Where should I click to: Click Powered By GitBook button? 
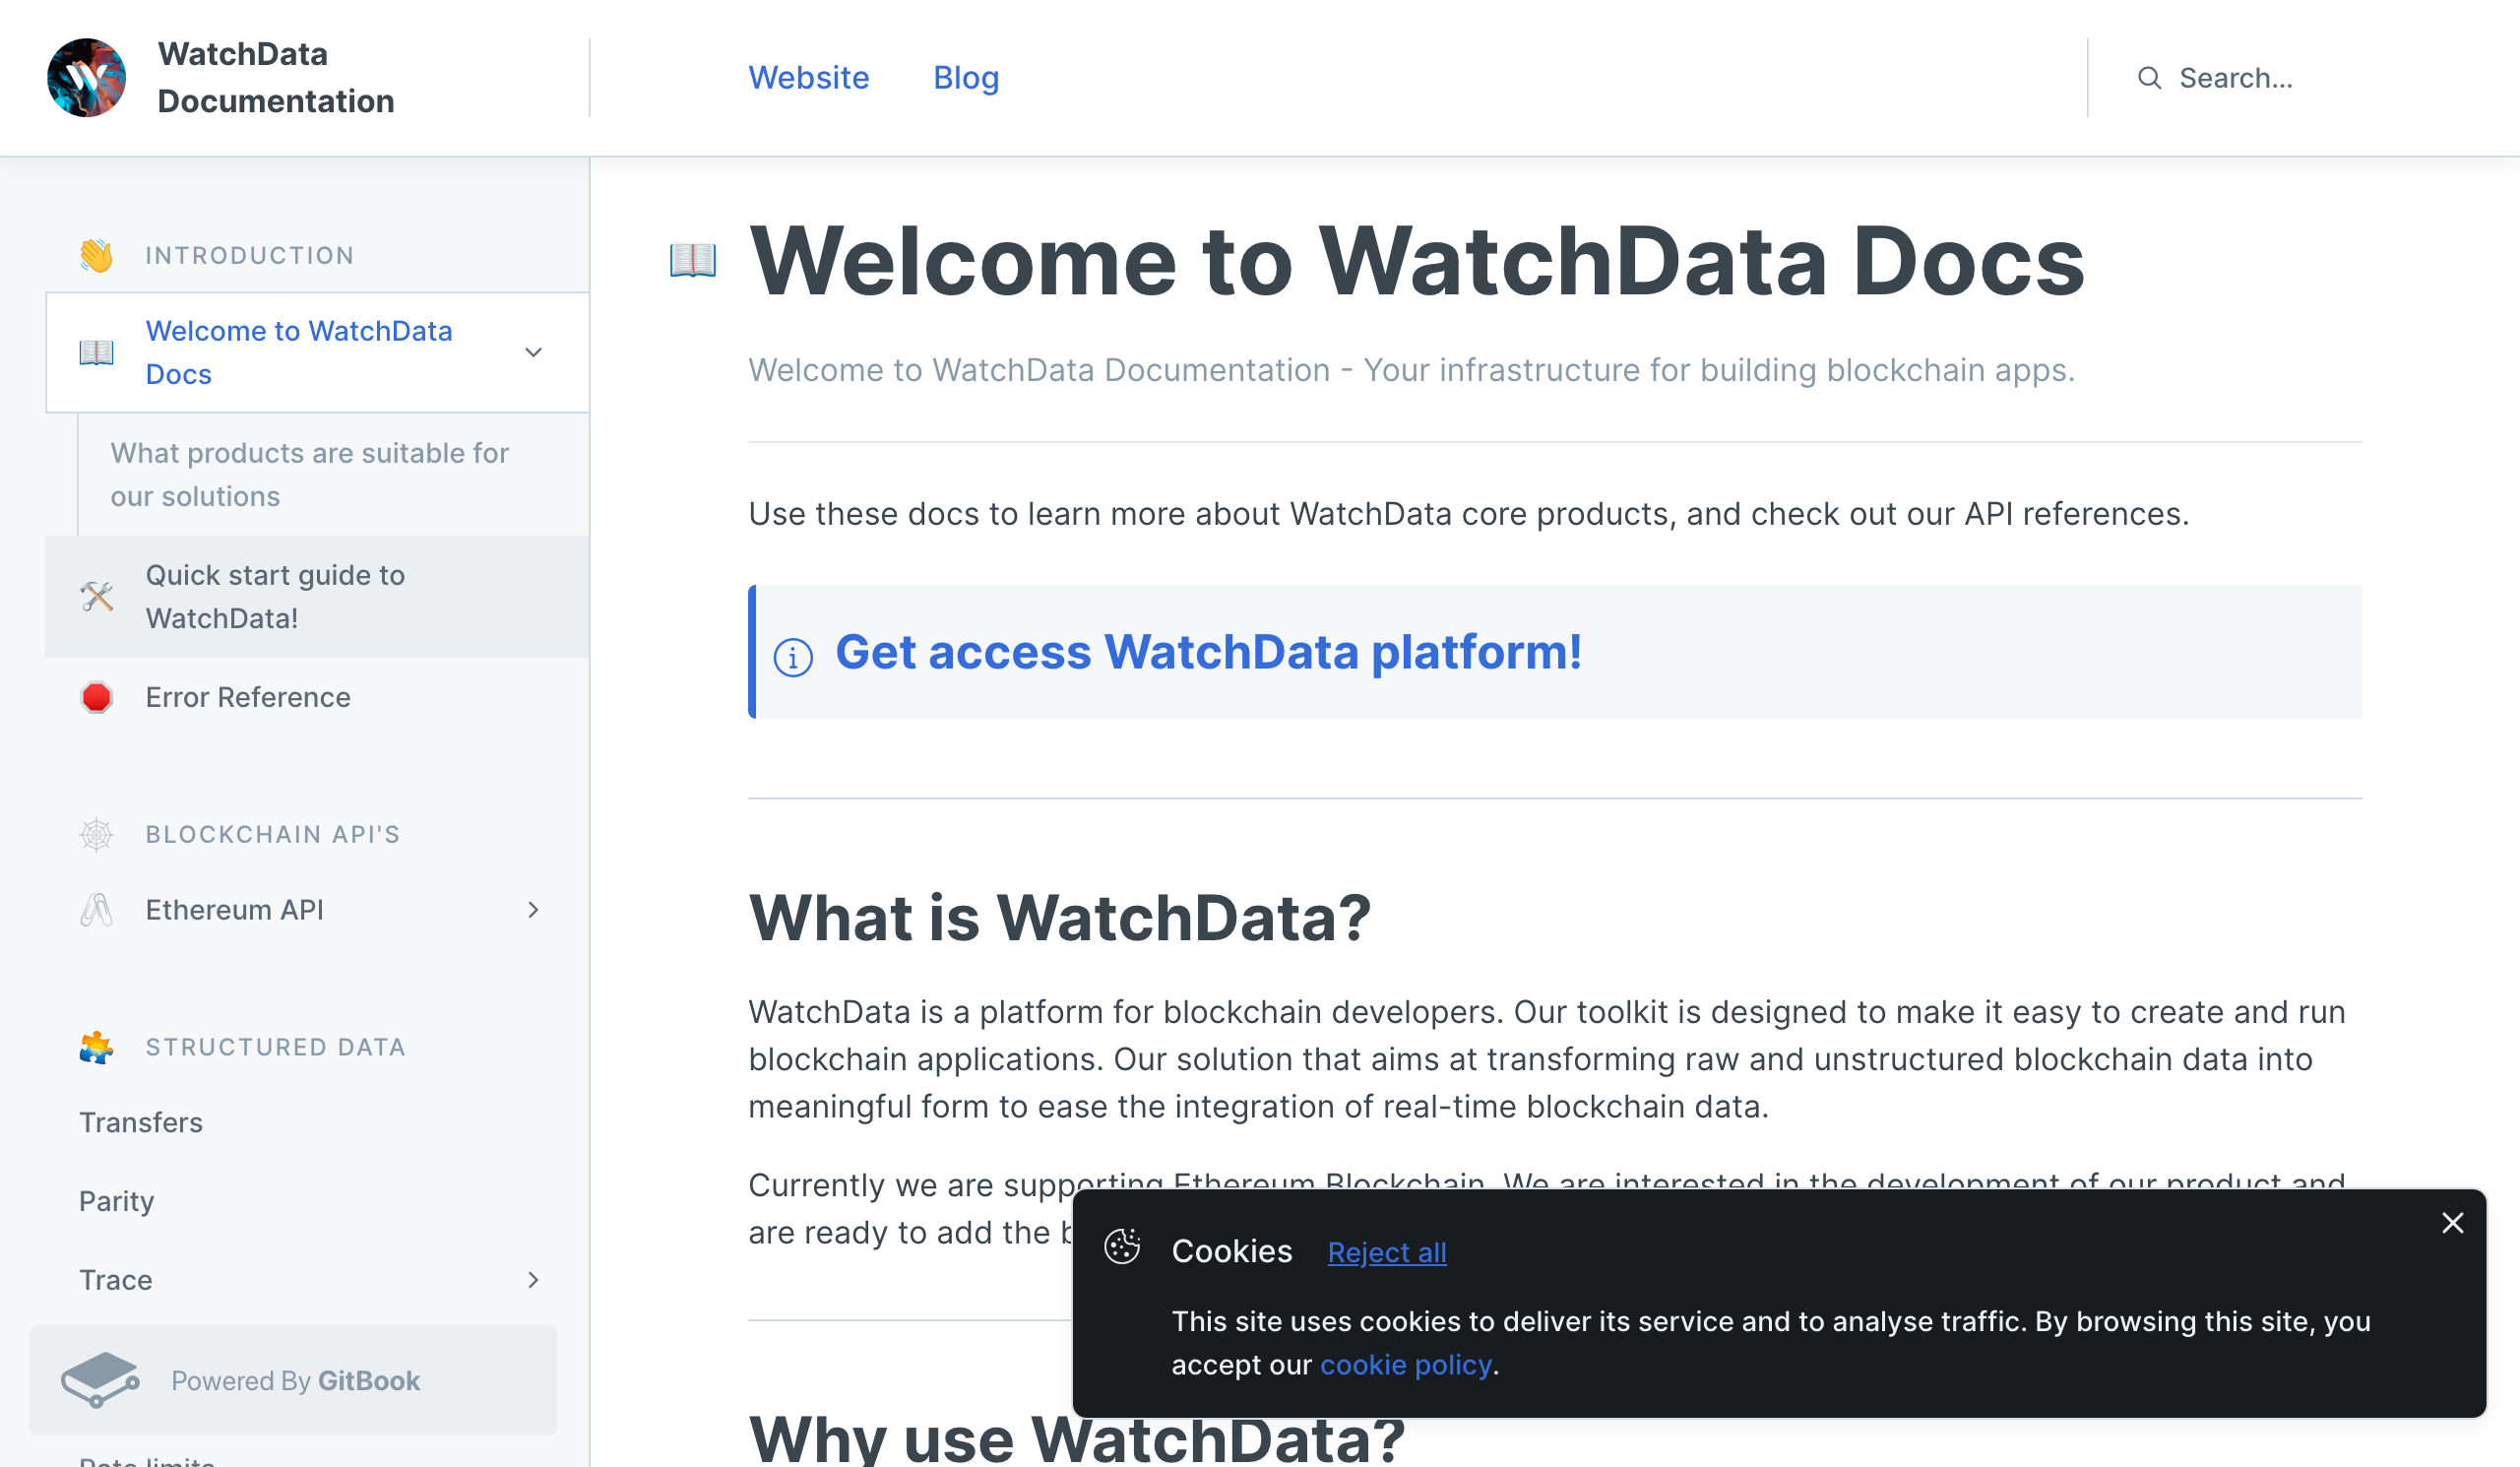293,1380
